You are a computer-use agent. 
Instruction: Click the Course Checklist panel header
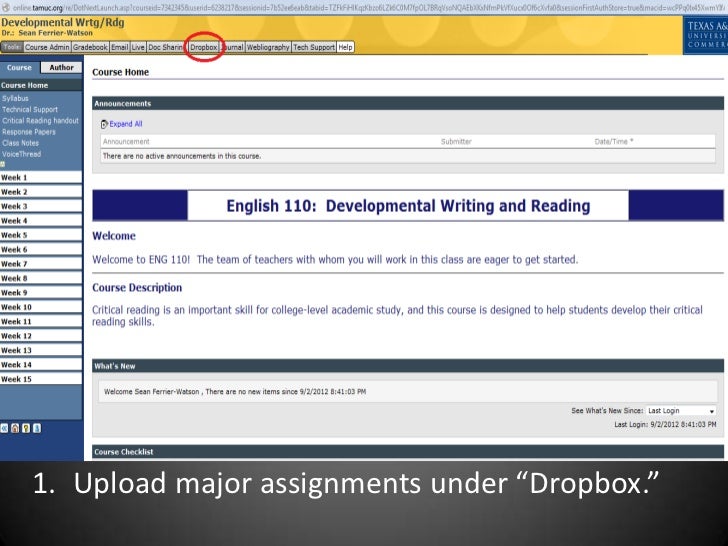tap(408, 452)
